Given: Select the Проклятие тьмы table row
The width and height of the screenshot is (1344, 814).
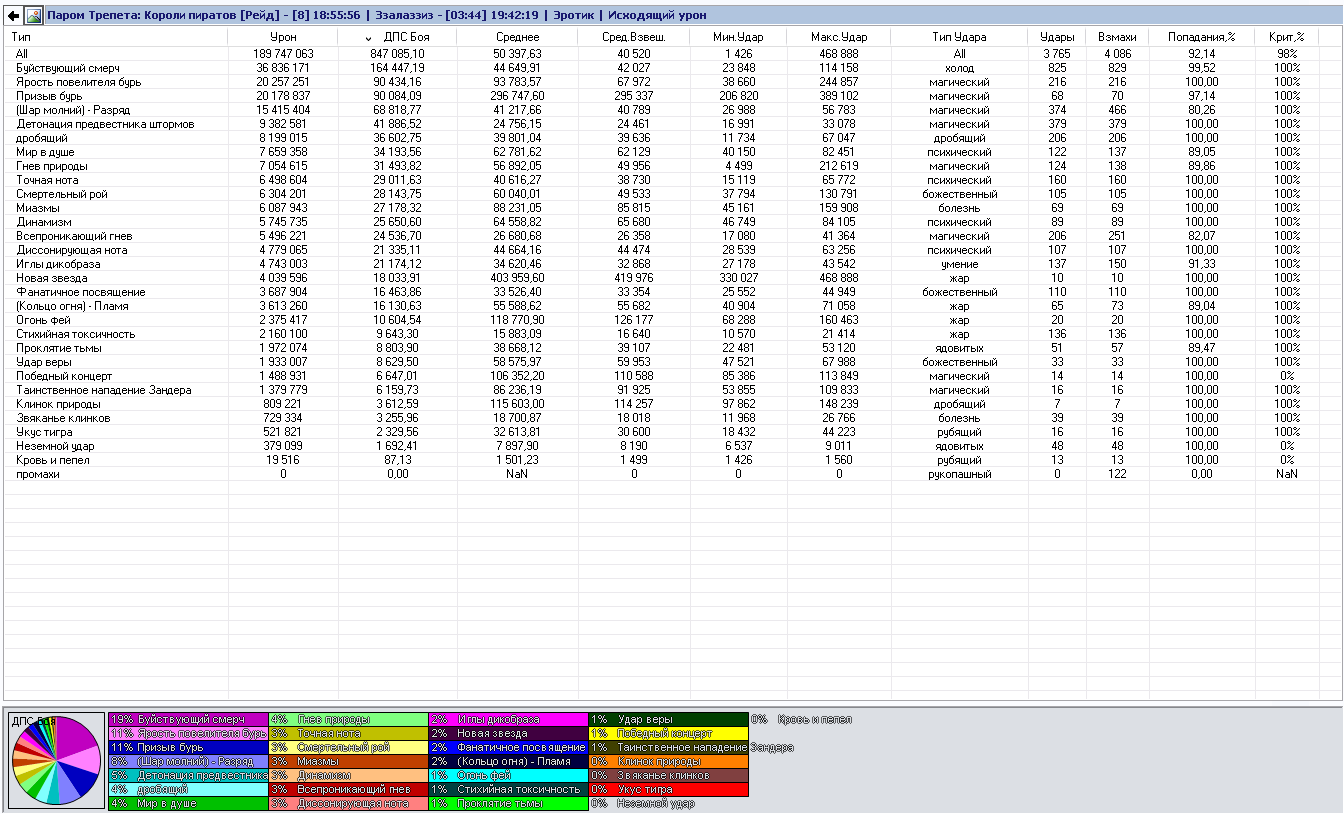Looking at the screenshot, I should 672,348.
